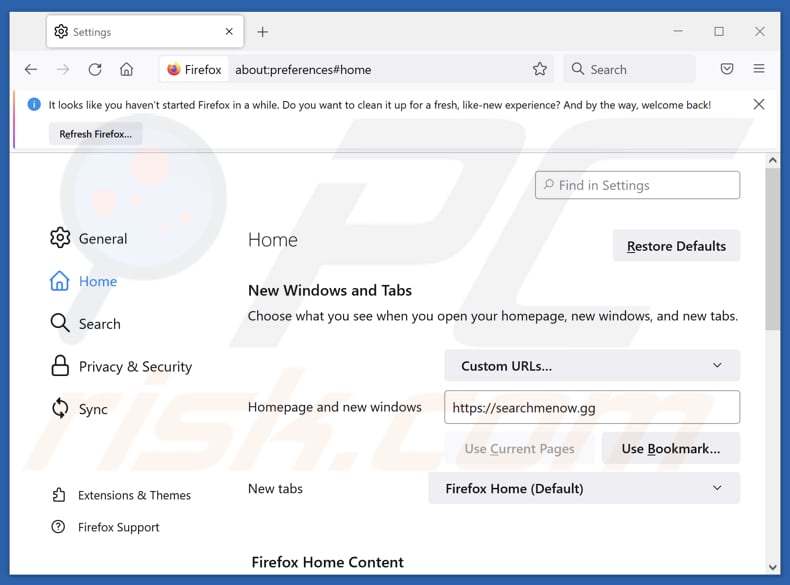Bookmark this page with the star icon
The height and width of the screenshot is (585, 790).
(x=540, y=69)
